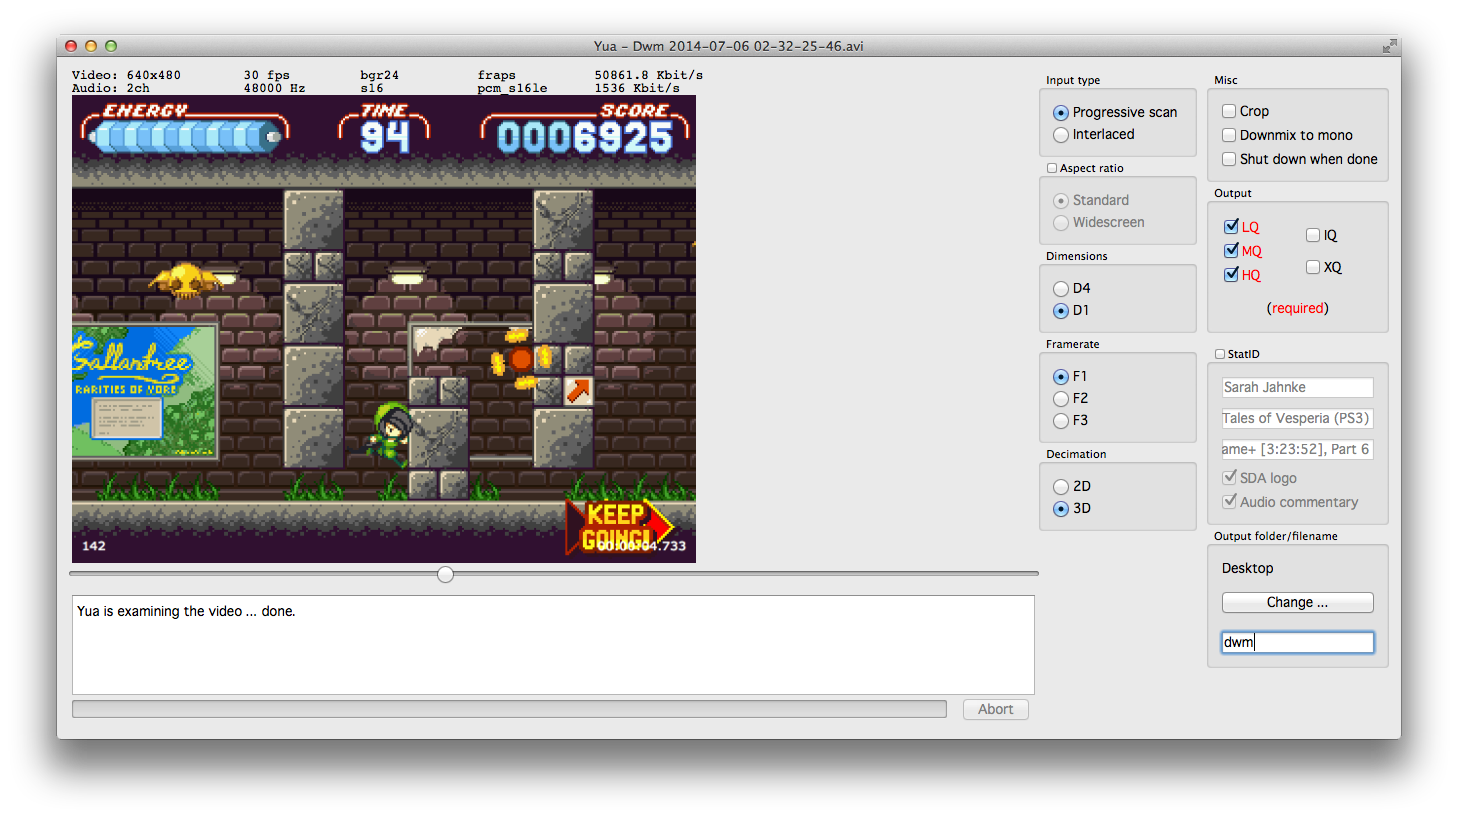The height and width of the screenshot is (818, 1458).
Task: Enable the IQ output quality
Action: [1313, 235]
